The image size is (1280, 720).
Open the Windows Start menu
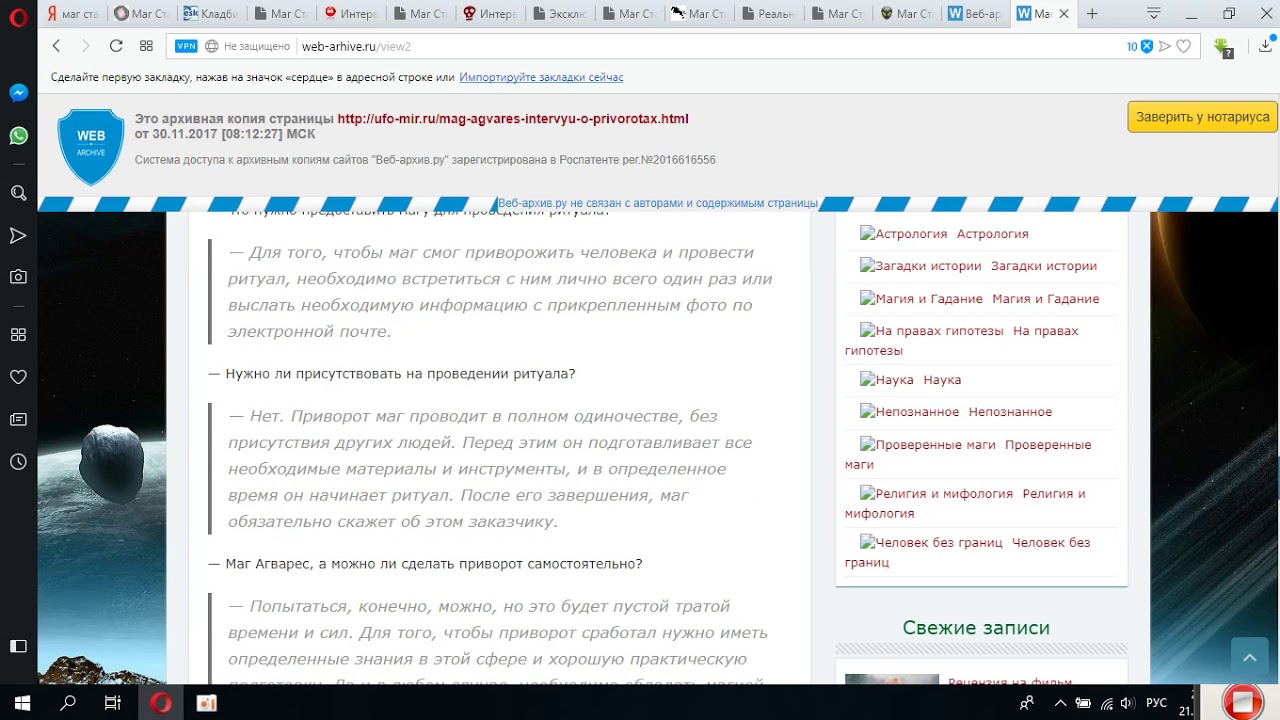point(22,703)
